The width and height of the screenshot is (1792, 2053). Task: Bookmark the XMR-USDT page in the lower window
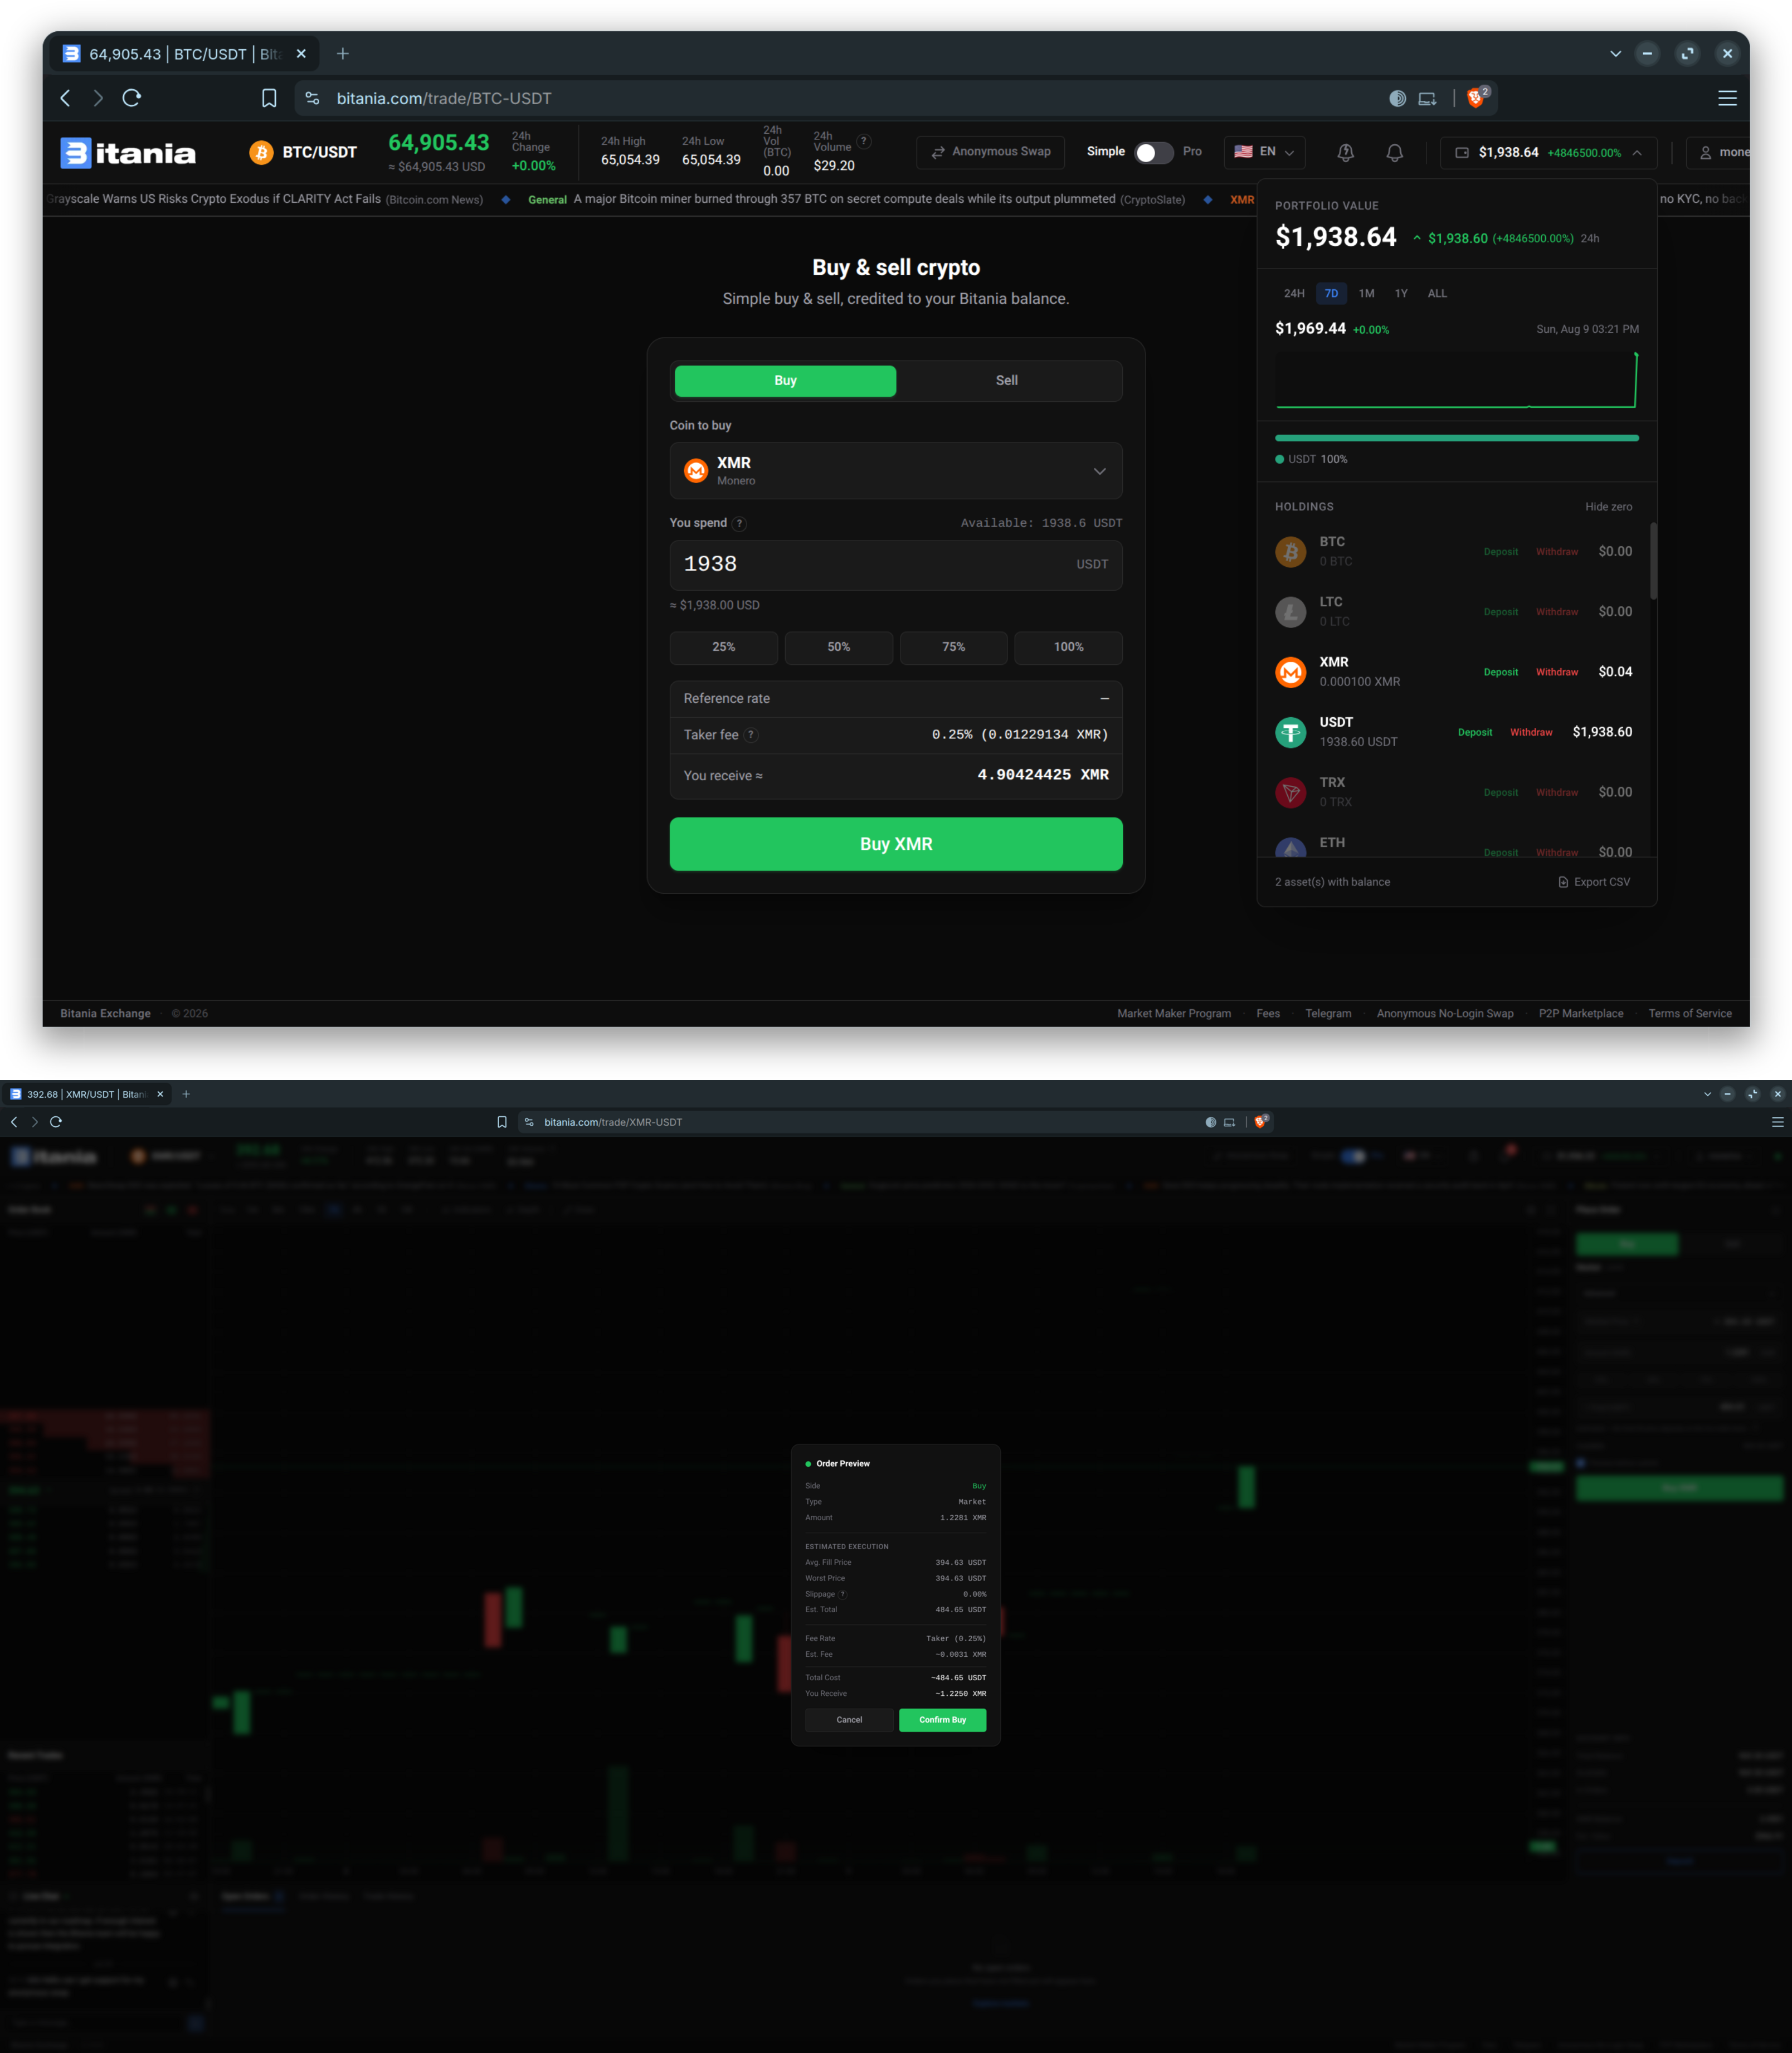coord(502,1122)
